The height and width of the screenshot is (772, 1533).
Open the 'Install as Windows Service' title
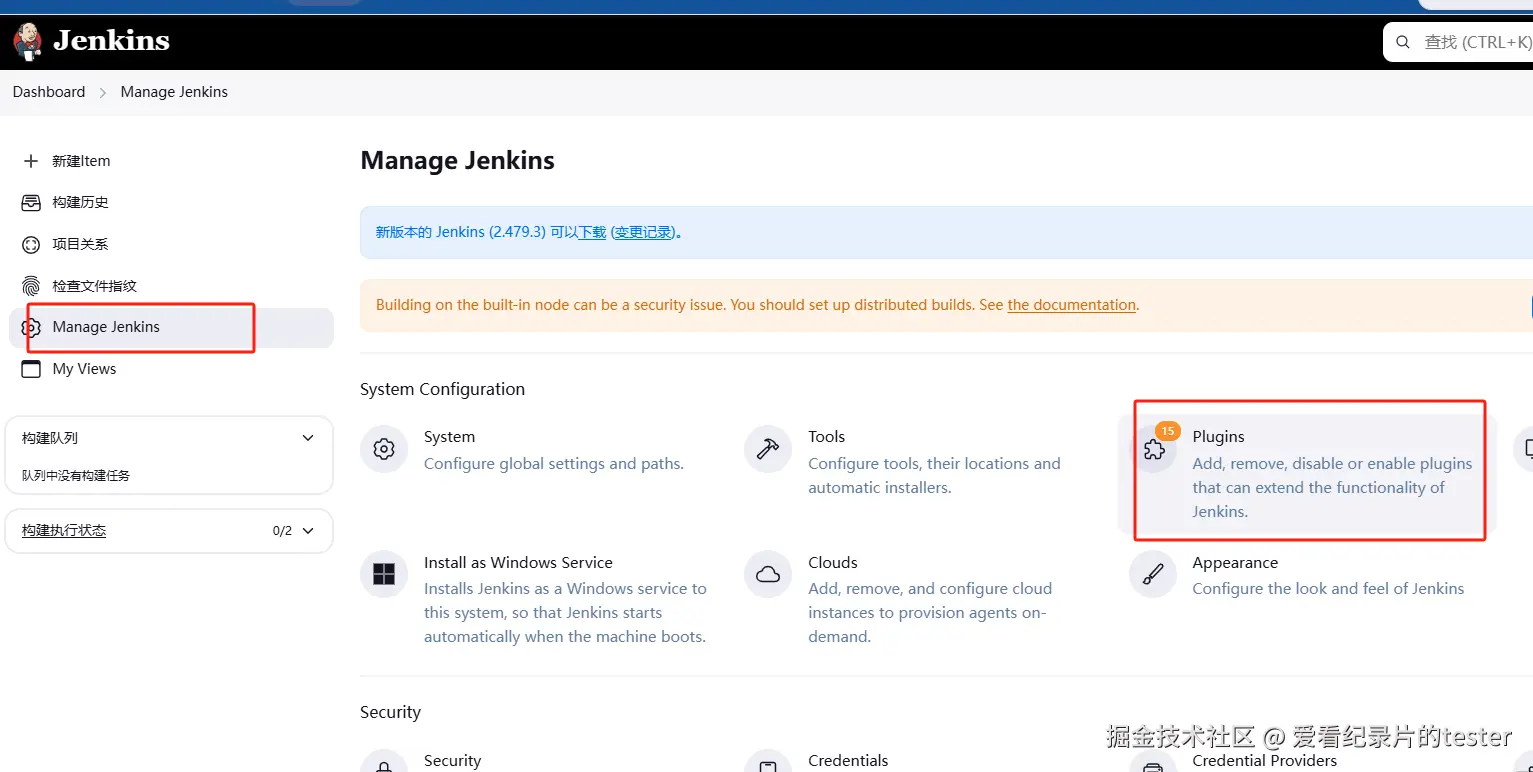click(x=518, y=563)
